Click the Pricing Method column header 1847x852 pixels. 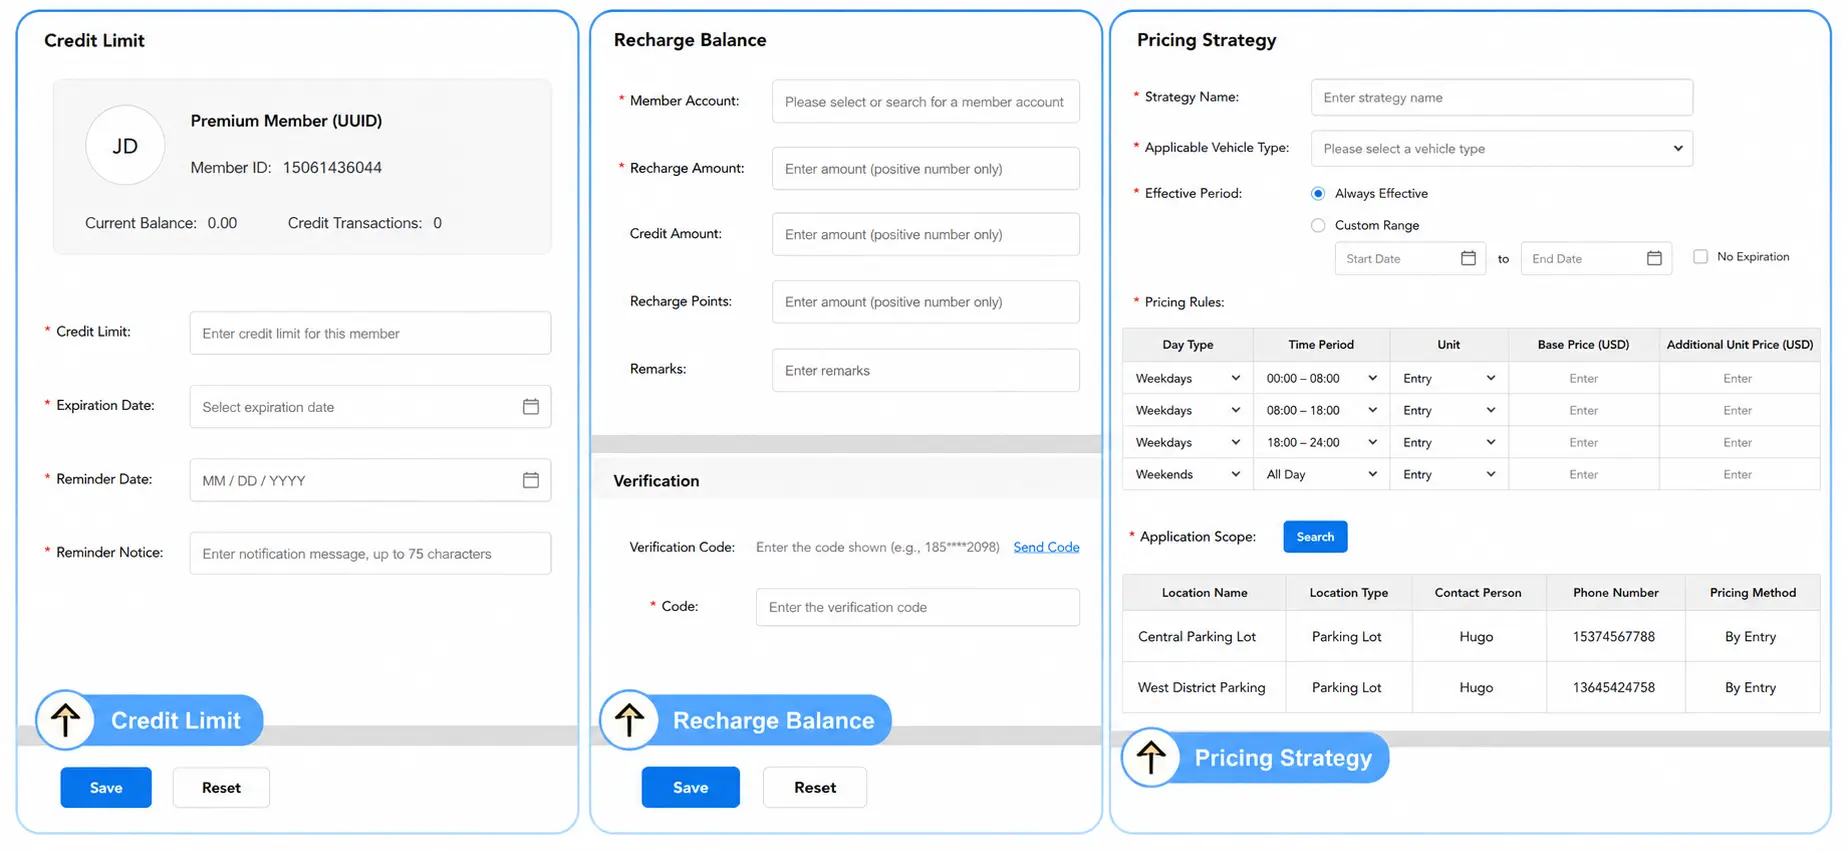click(1753, 592)
